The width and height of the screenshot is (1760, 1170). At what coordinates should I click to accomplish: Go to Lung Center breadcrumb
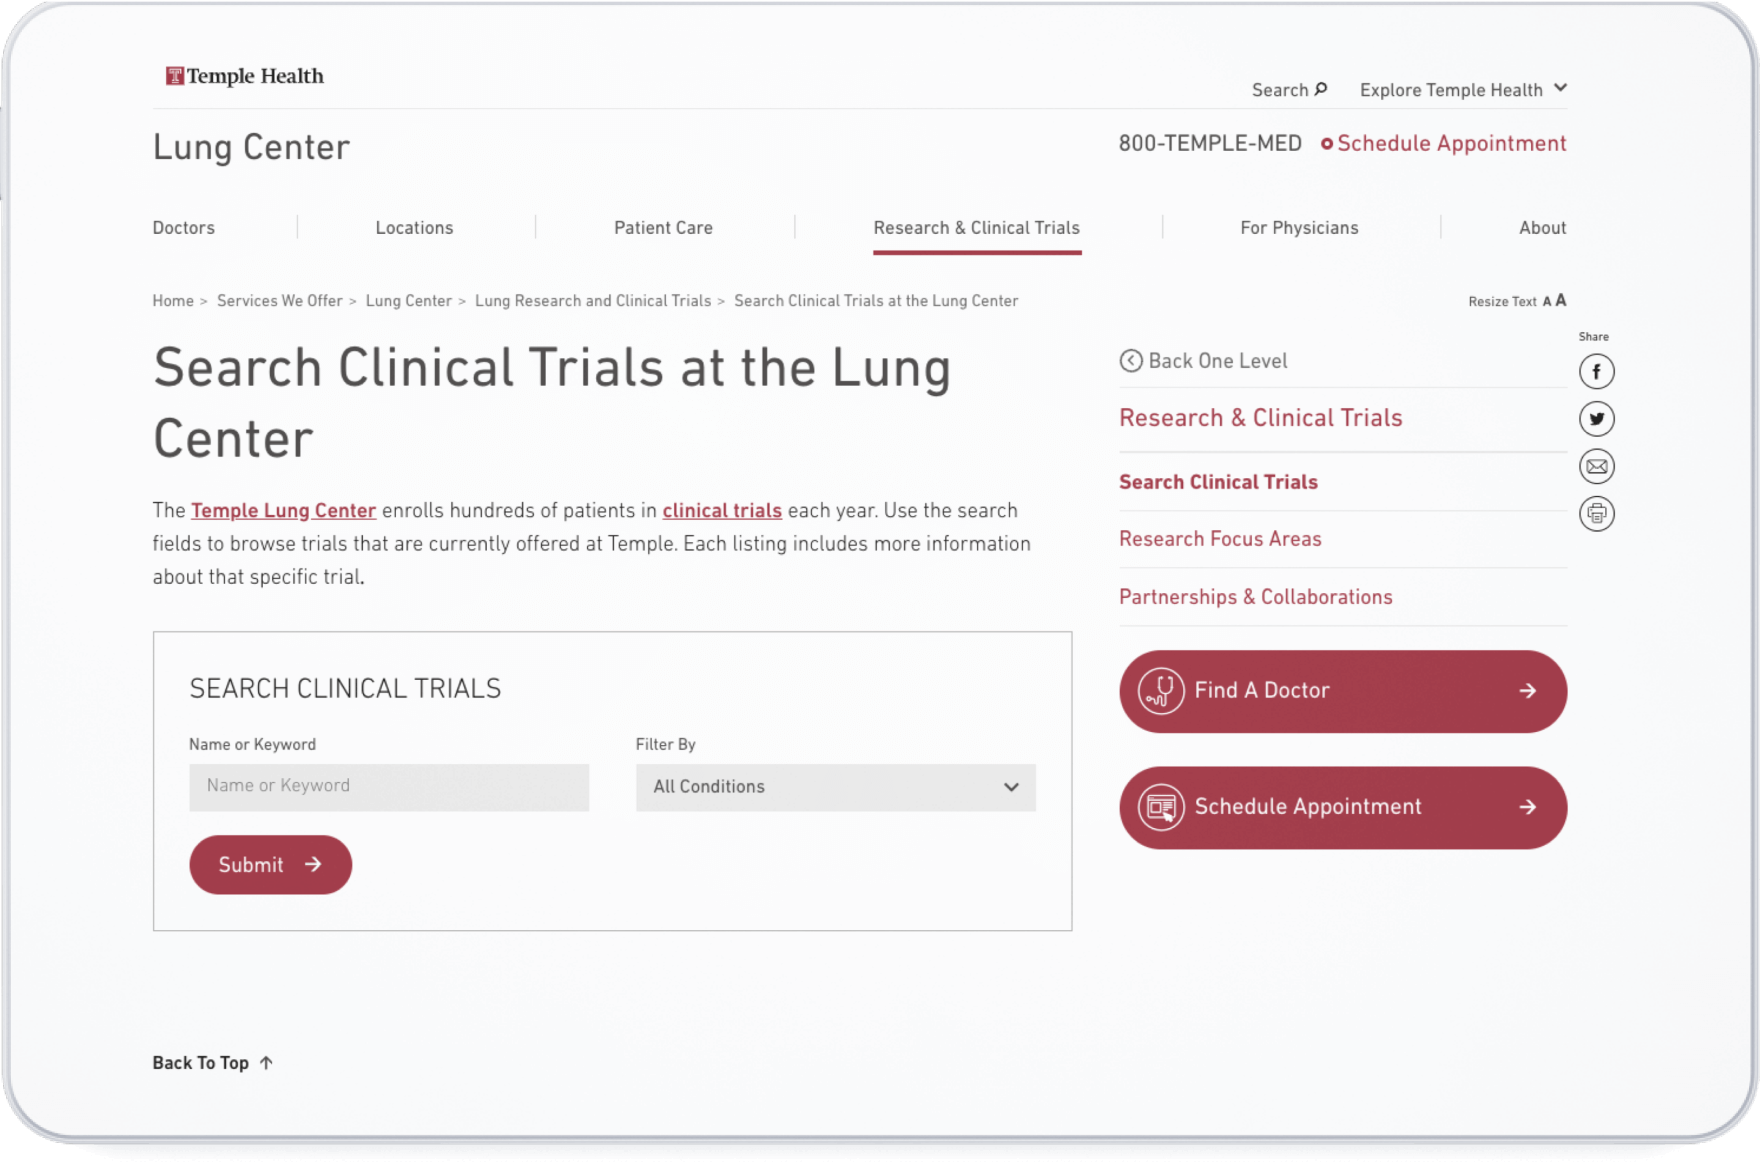[409, 301]
